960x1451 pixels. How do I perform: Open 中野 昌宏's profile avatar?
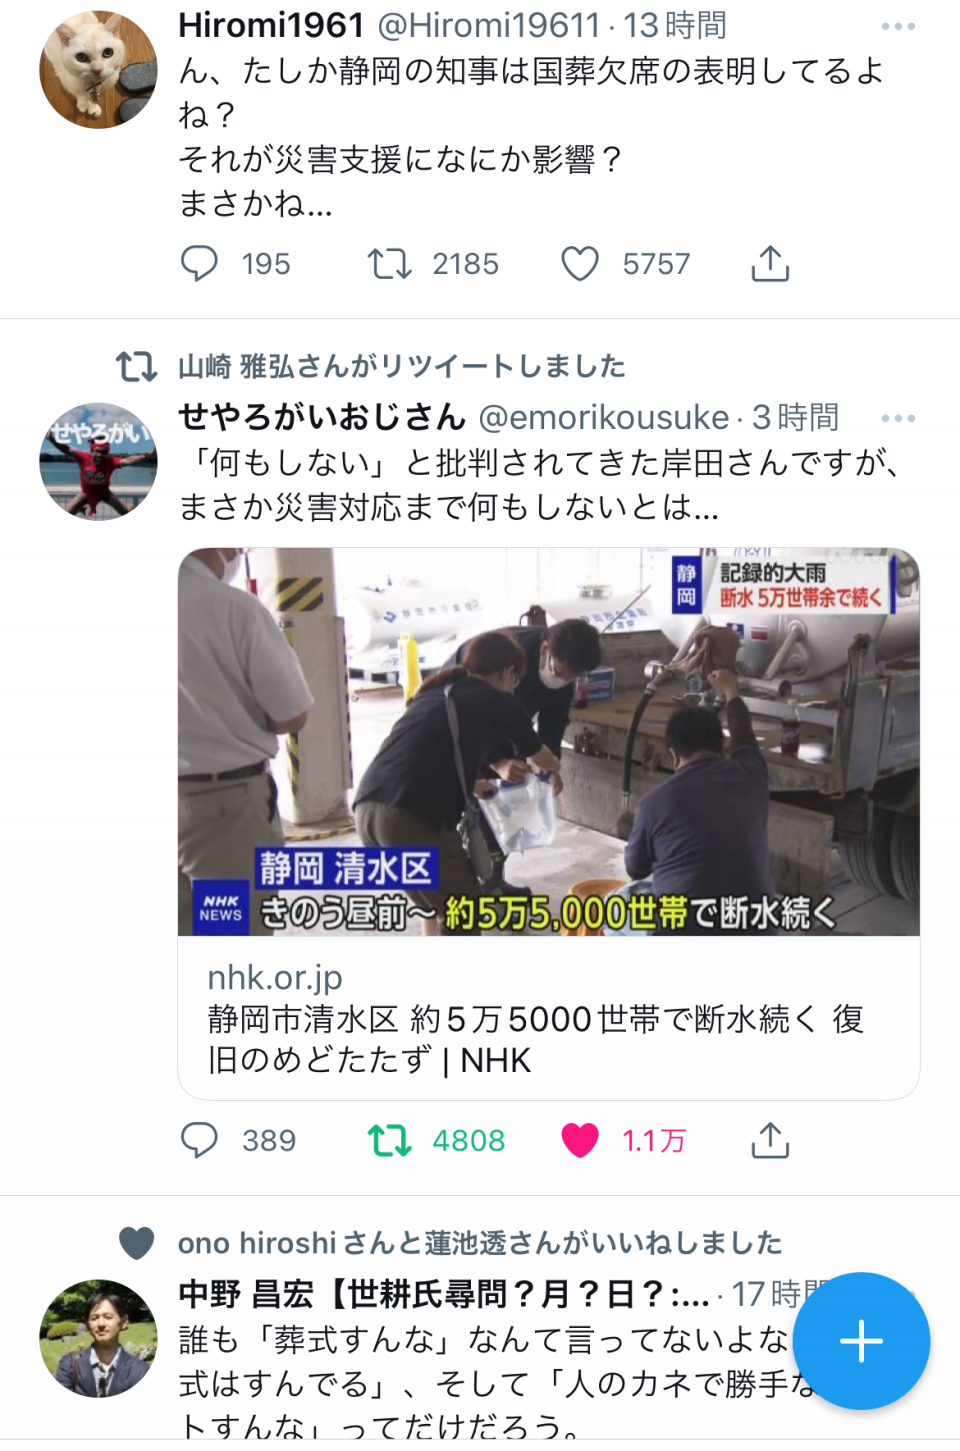point(98,1338)
